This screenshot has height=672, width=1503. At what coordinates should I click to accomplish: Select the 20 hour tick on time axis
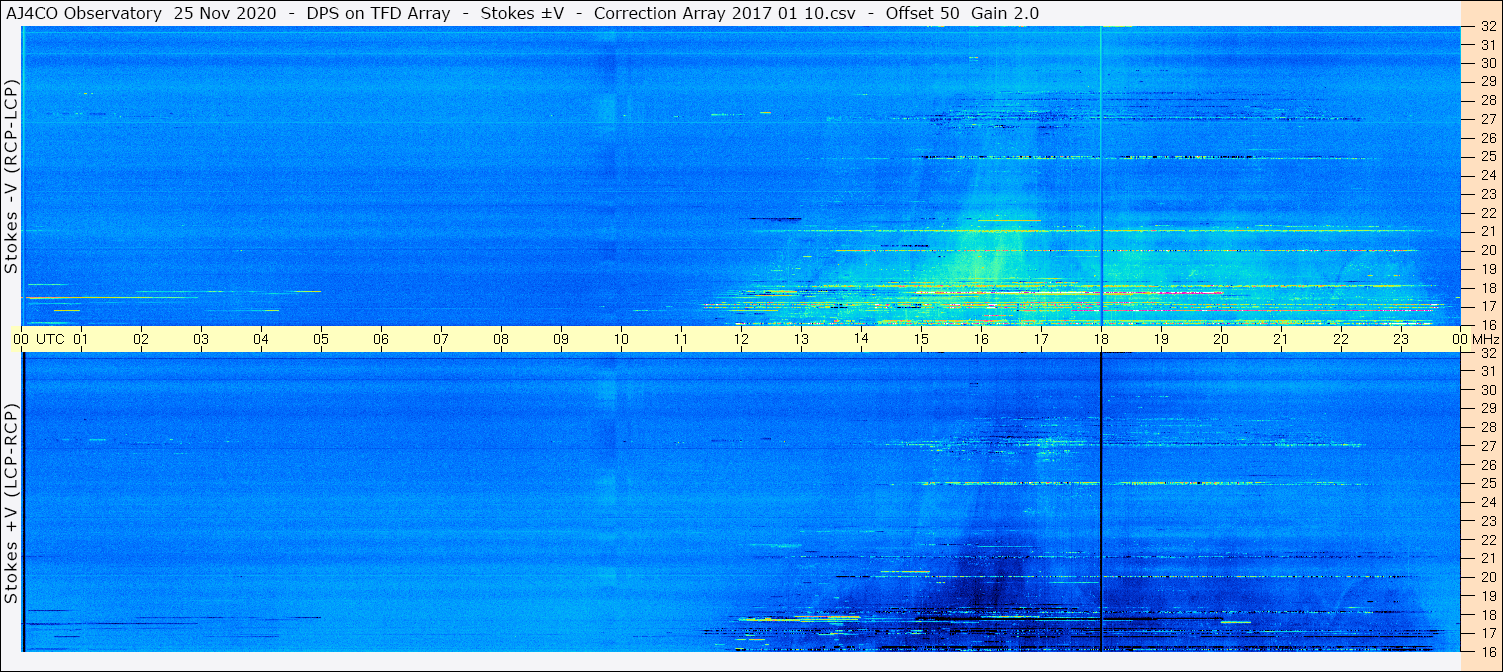[x=1221, y=339]
